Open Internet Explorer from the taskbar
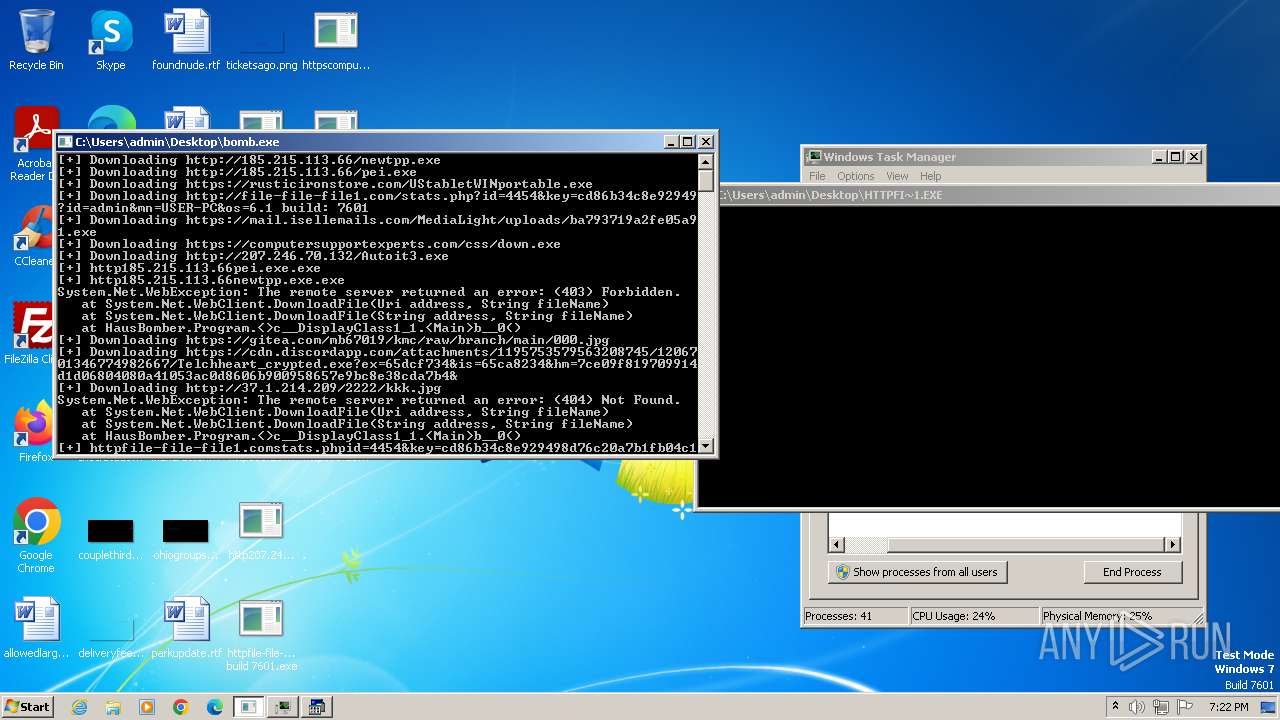Image resolution: width=1280 pixels, height=720 pixels. (x=80, y=707)
